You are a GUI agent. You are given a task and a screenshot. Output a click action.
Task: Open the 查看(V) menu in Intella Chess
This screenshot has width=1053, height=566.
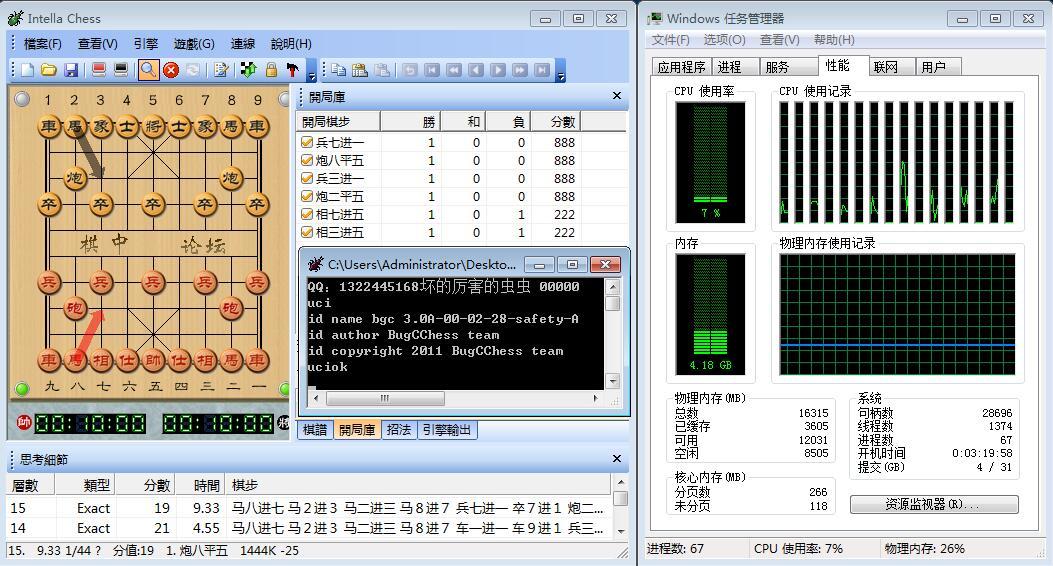[x=97, y=44]
